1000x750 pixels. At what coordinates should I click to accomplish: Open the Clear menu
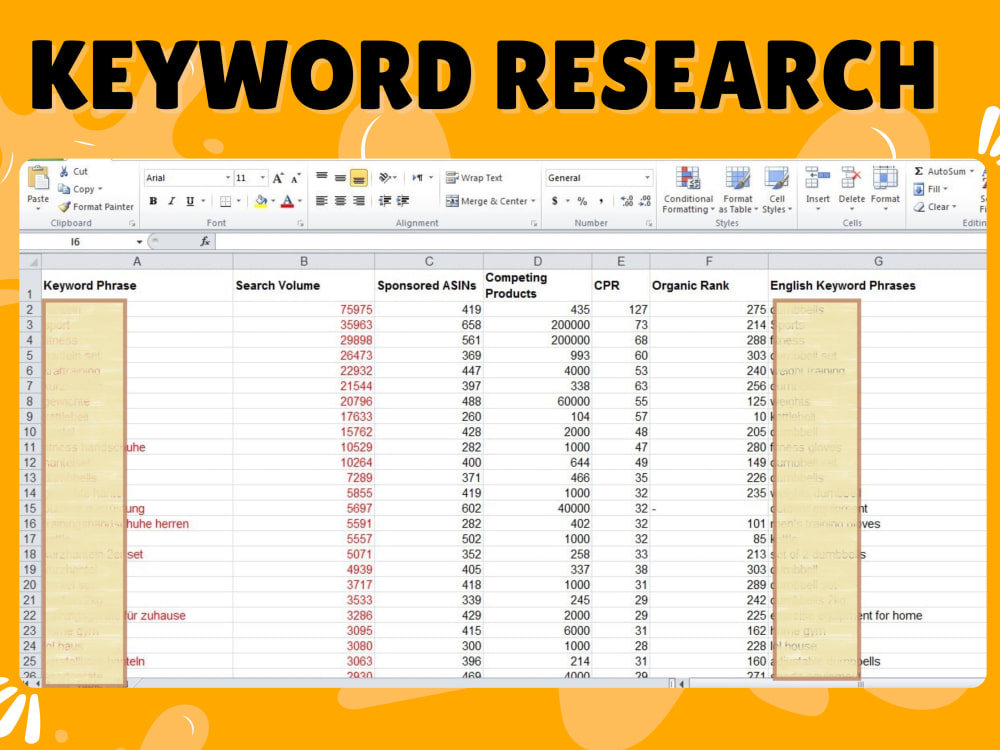[x=935, y=207]
